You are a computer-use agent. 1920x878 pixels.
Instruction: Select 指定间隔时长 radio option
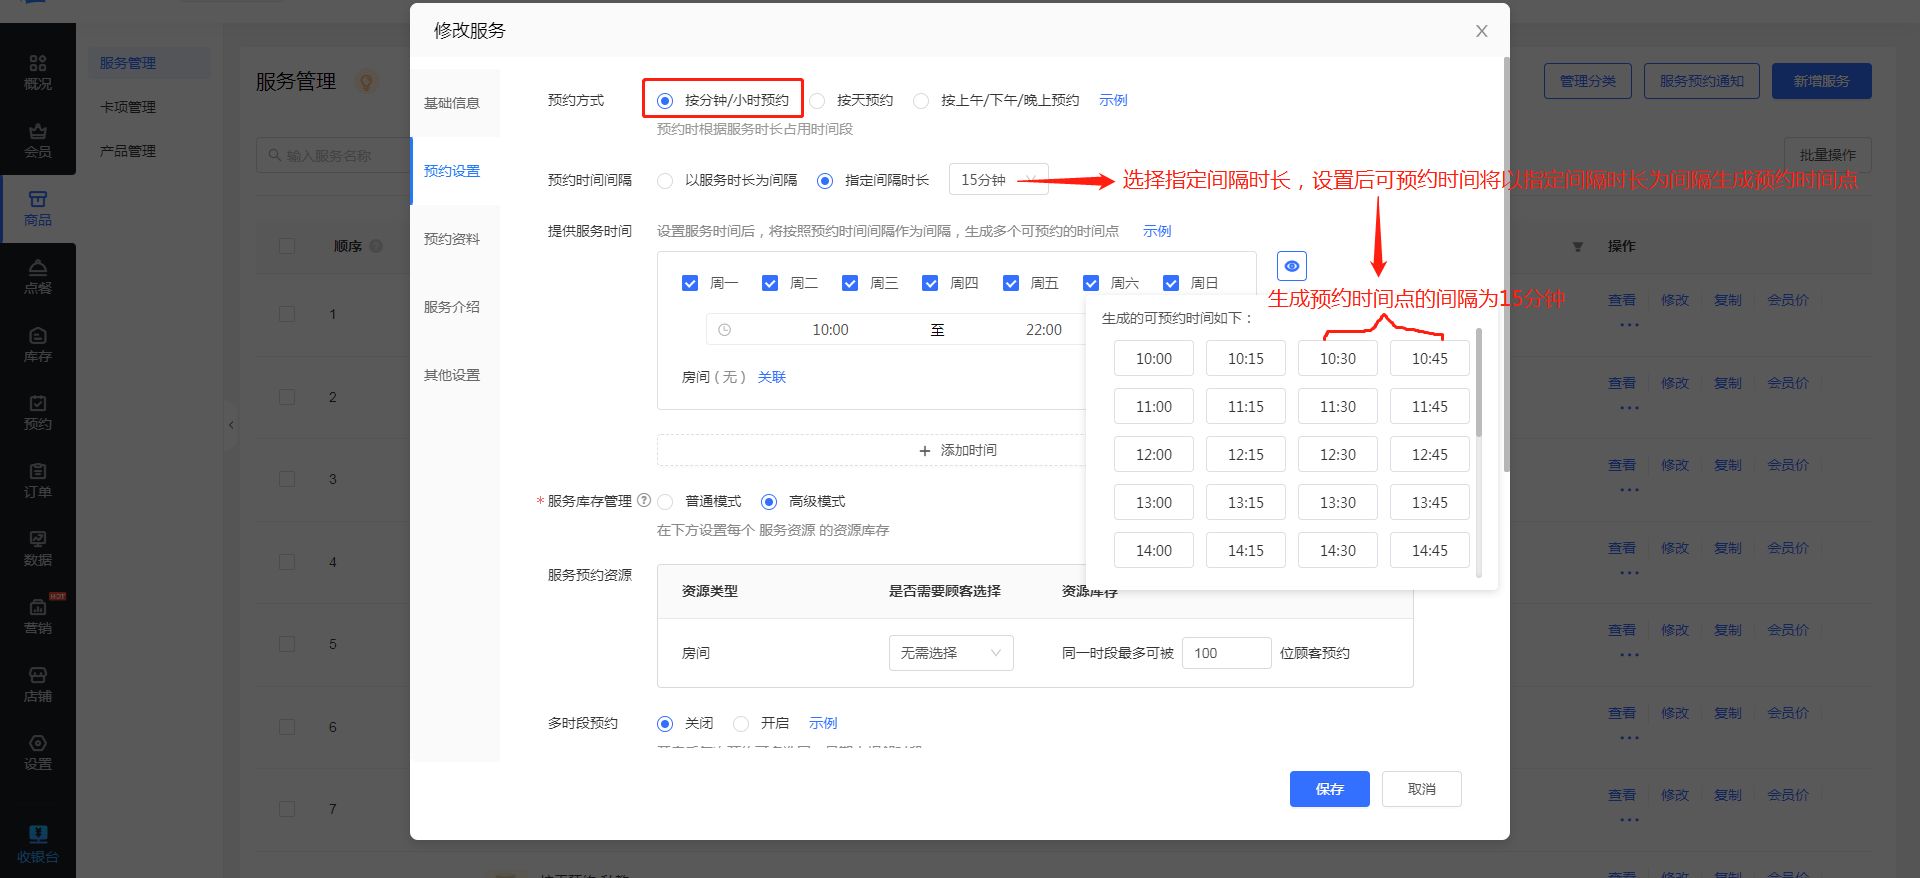[825, 181]
